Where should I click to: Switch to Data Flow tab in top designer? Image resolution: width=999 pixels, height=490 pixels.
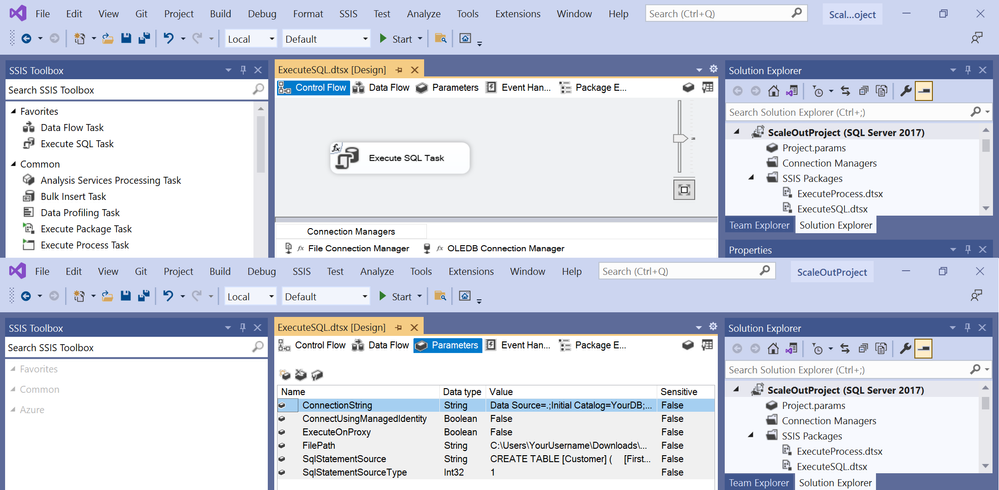[x=381, y=87]
